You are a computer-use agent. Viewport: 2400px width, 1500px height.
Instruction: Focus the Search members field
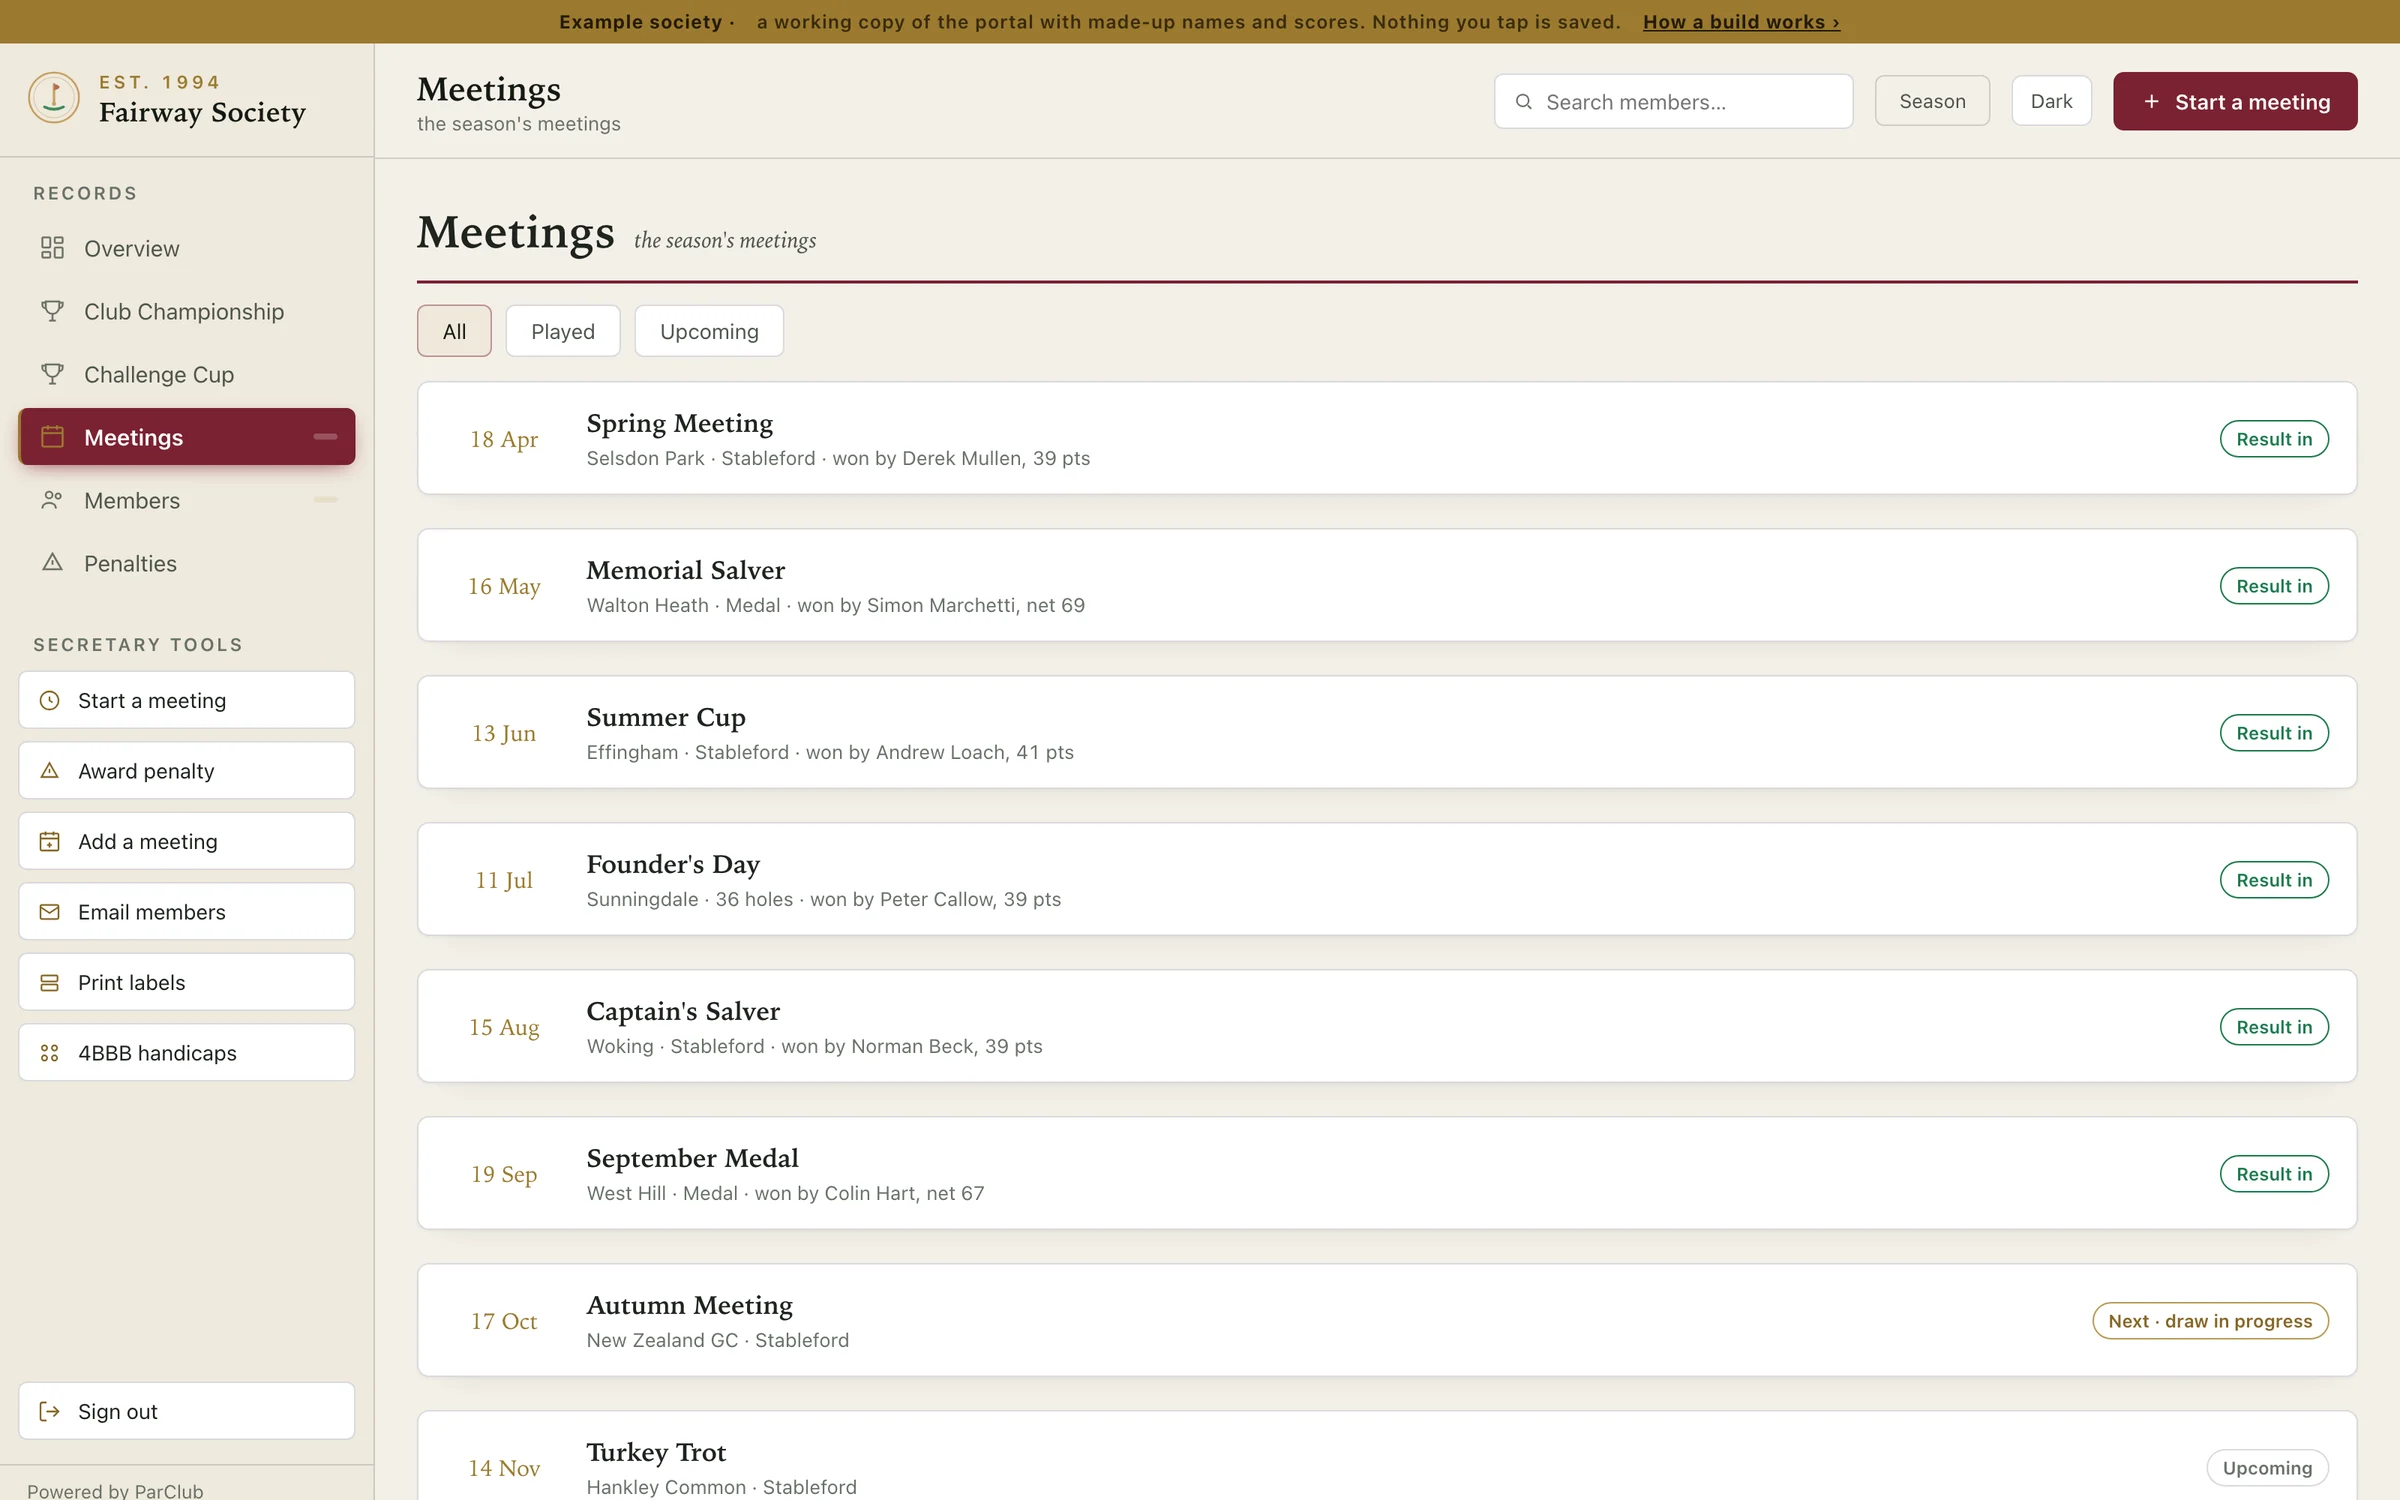pyautogui.click(x=1673, y=102)
